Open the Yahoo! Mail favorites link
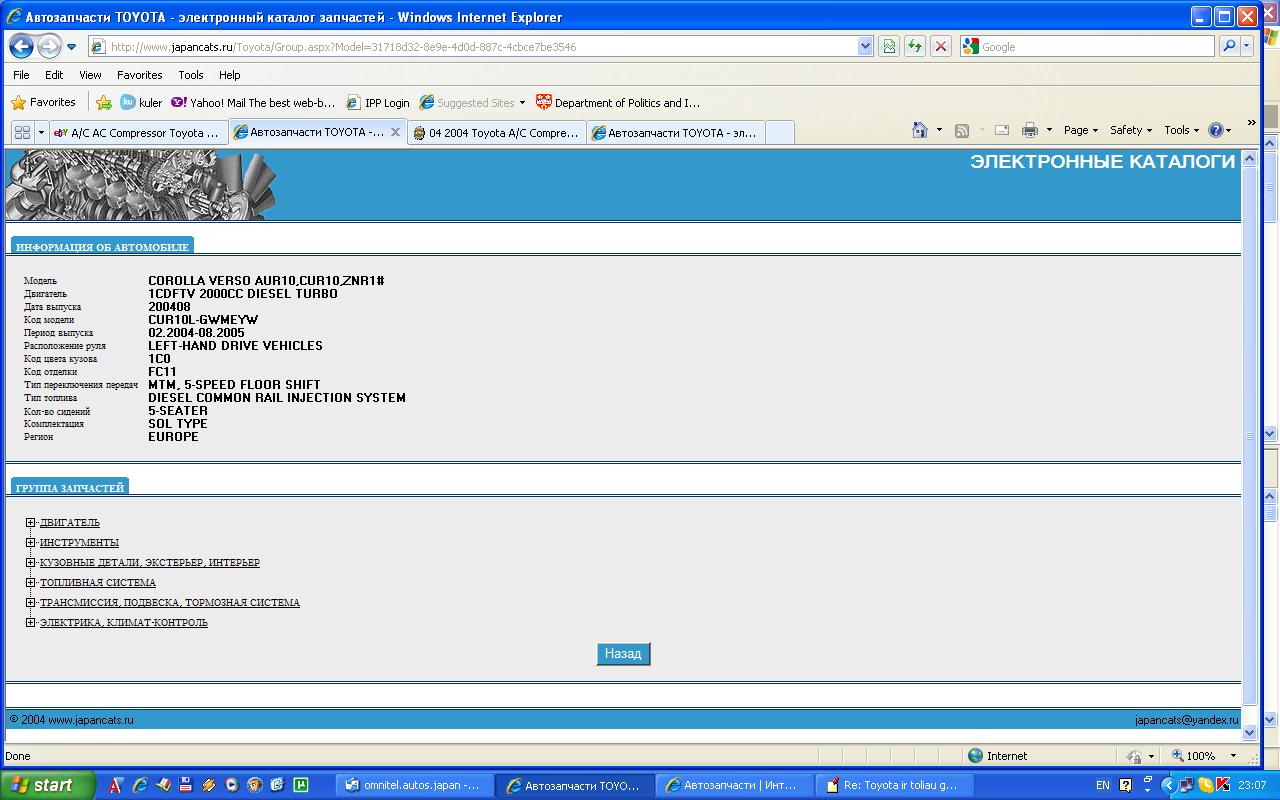 click(253, 102)
